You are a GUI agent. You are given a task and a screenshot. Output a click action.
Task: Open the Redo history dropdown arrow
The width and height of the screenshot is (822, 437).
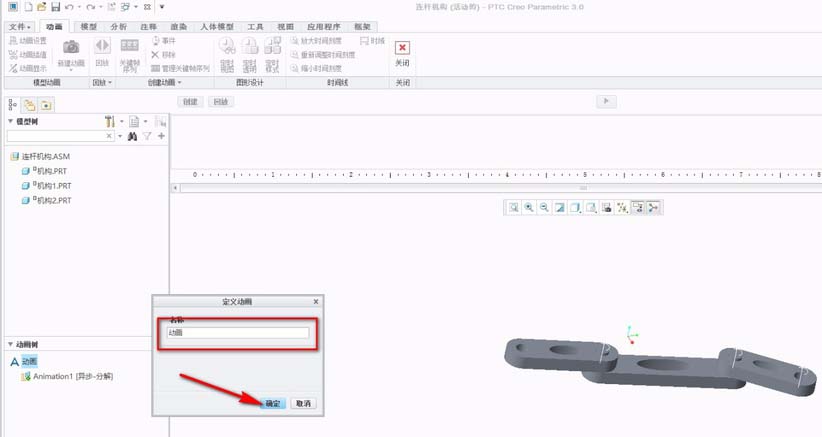[101, 7]
